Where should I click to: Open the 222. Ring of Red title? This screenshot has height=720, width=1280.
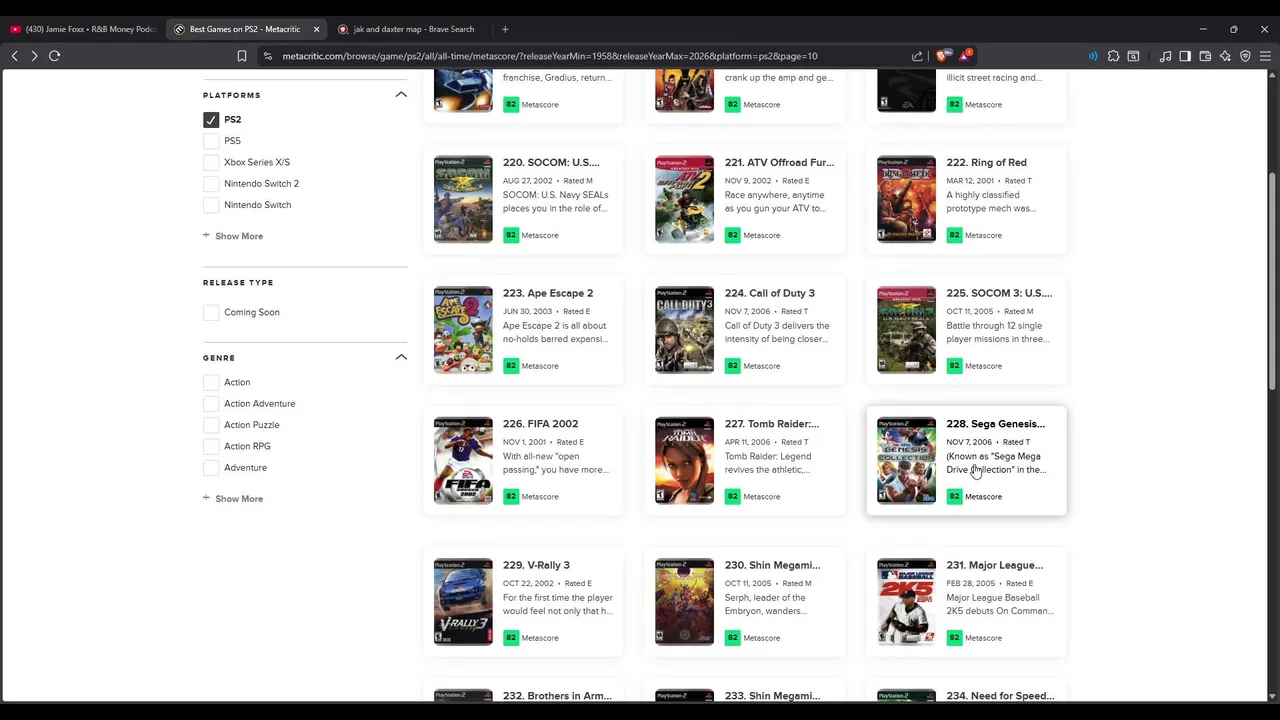(986, 162)
